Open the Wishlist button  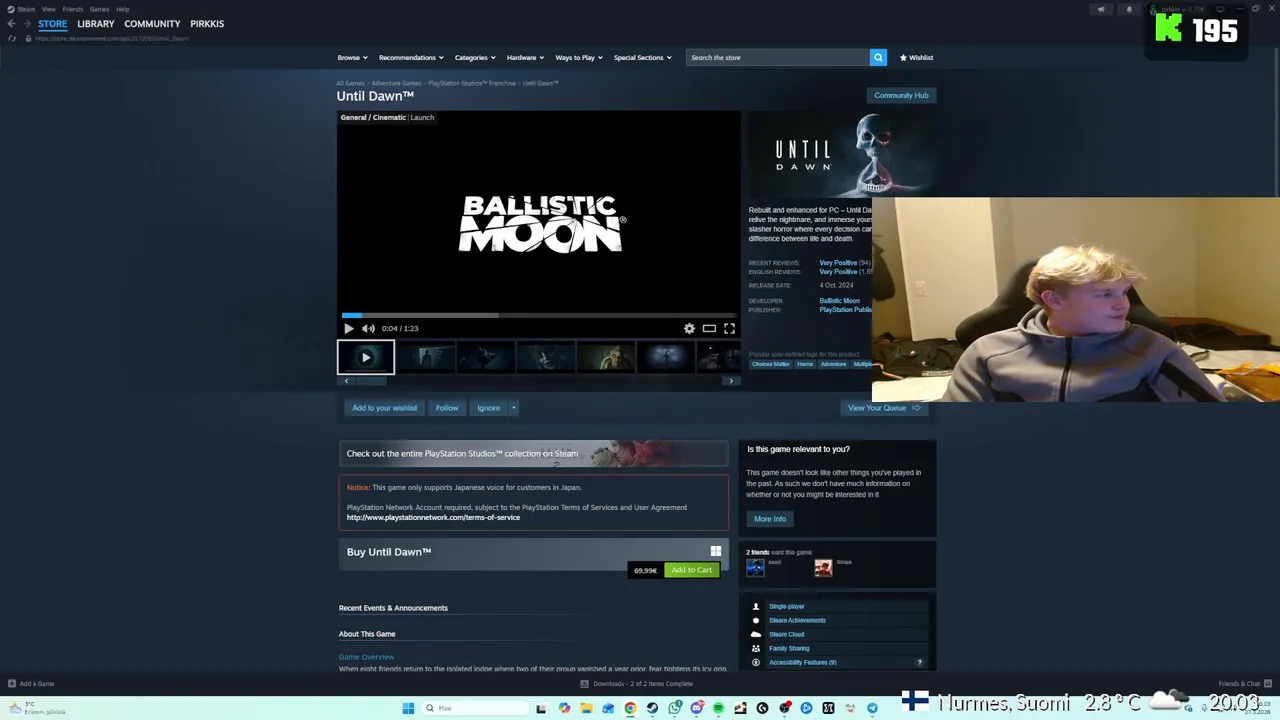(916, 57)
